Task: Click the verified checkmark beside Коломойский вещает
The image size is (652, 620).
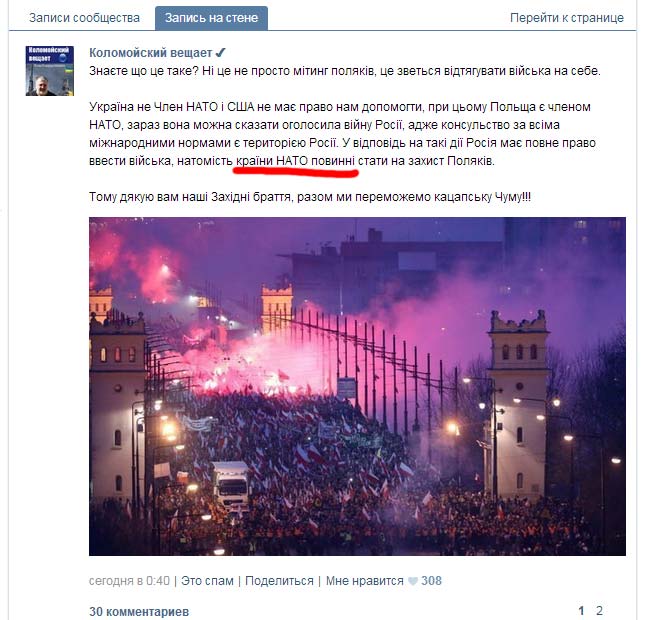Action: click(x=221, y=52)
